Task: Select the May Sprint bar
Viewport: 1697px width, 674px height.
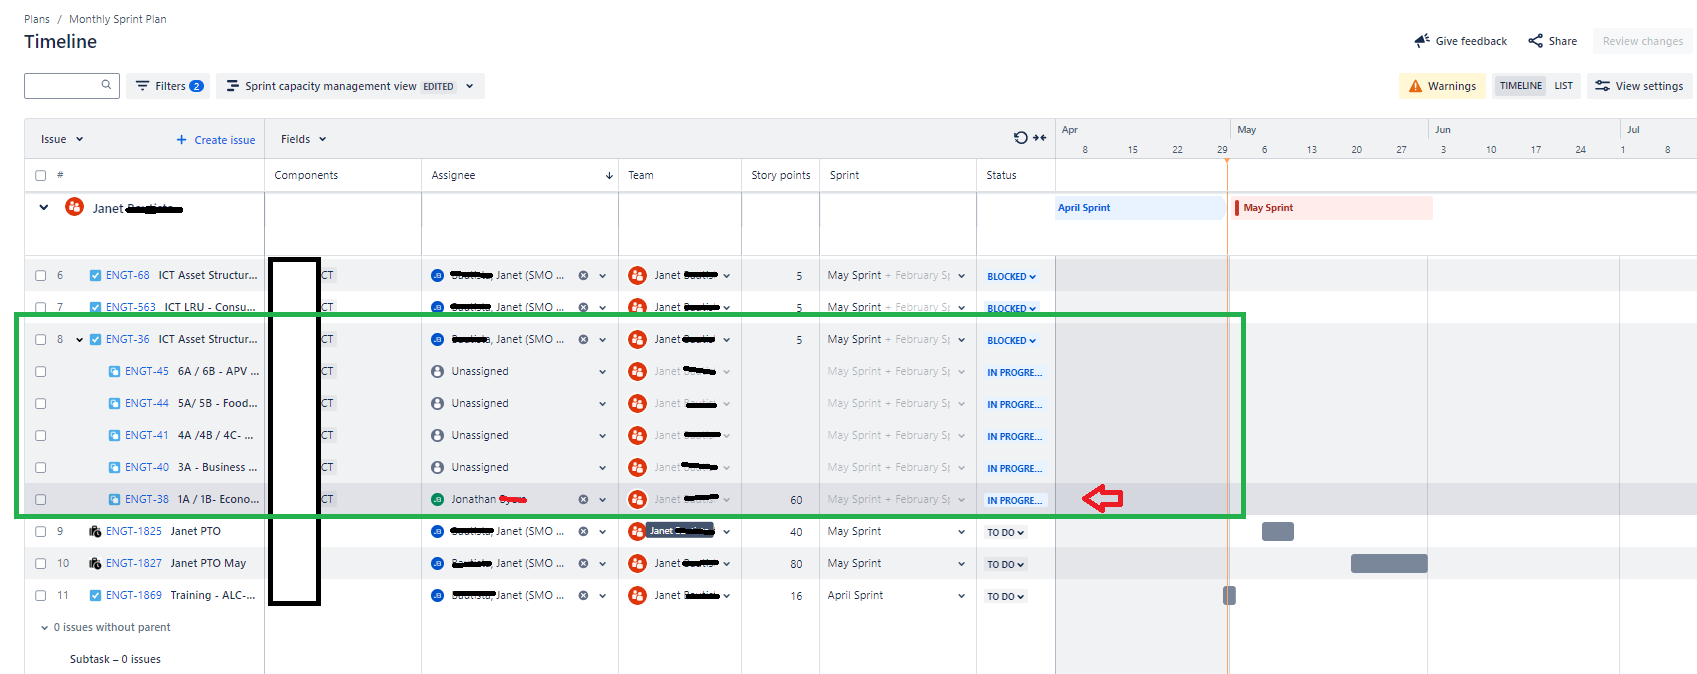Action: 1333,207
